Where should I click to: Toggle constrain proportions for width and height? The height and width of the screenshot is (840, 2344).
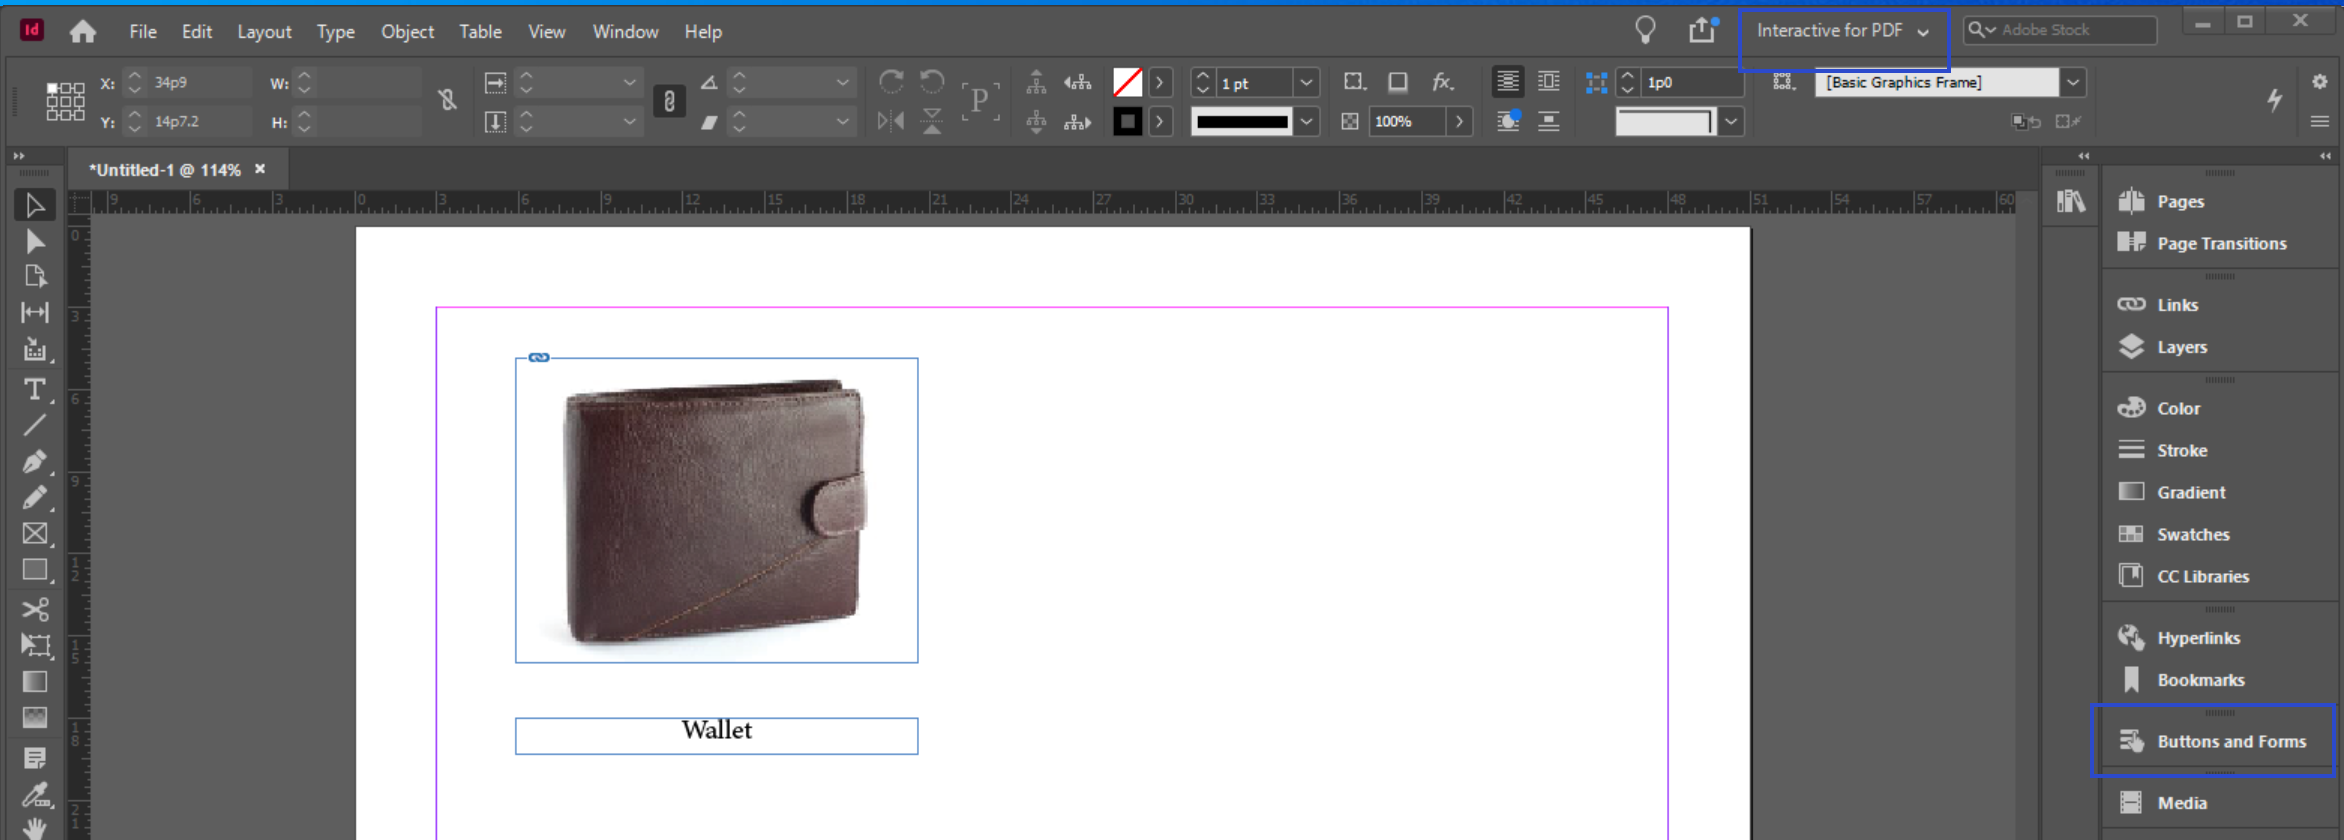pyautogui.click(x=447, y=100)
